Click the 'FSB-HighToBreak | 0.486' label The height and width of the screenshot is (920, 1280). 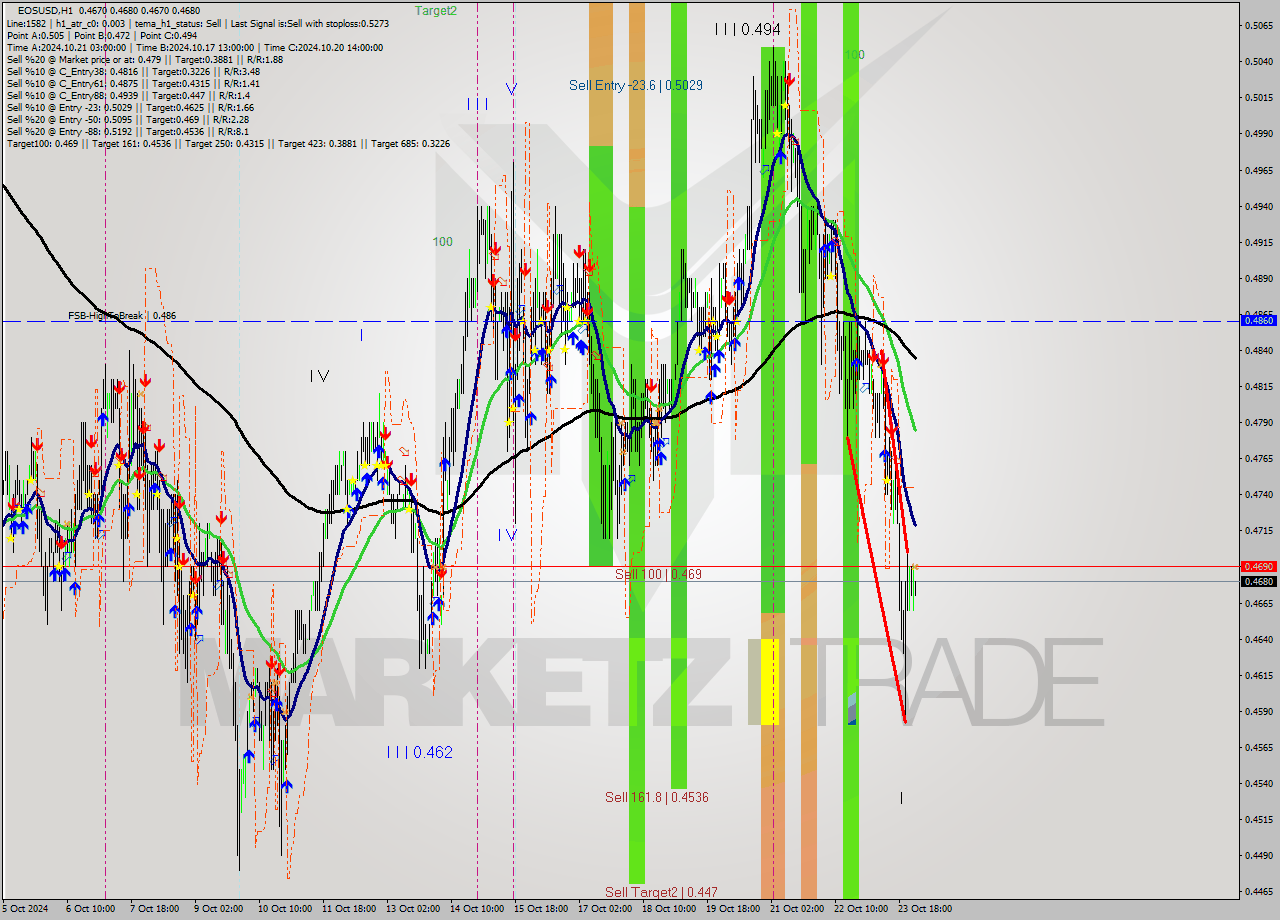click(122, 315)
